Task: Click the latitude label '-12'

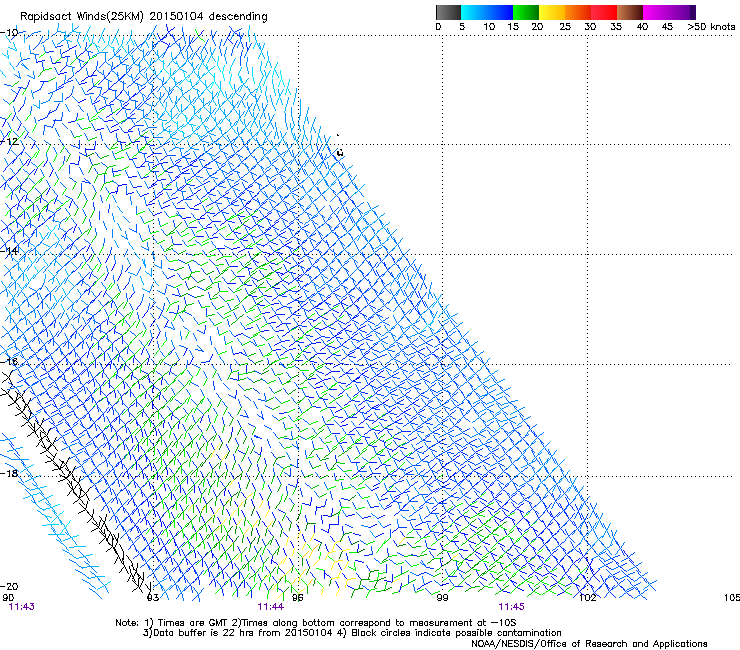Action: click(x=9, y=142)
